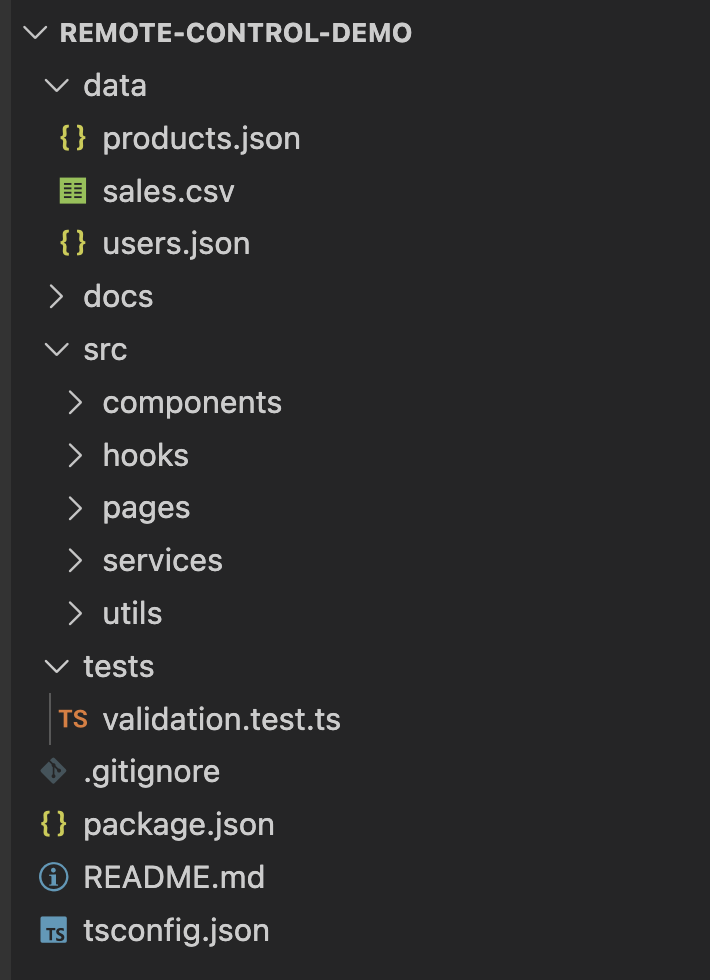Viewport: 710px width, 980px height.
Task: Click the info circle icon for README.md
Action: coord(53,878)
